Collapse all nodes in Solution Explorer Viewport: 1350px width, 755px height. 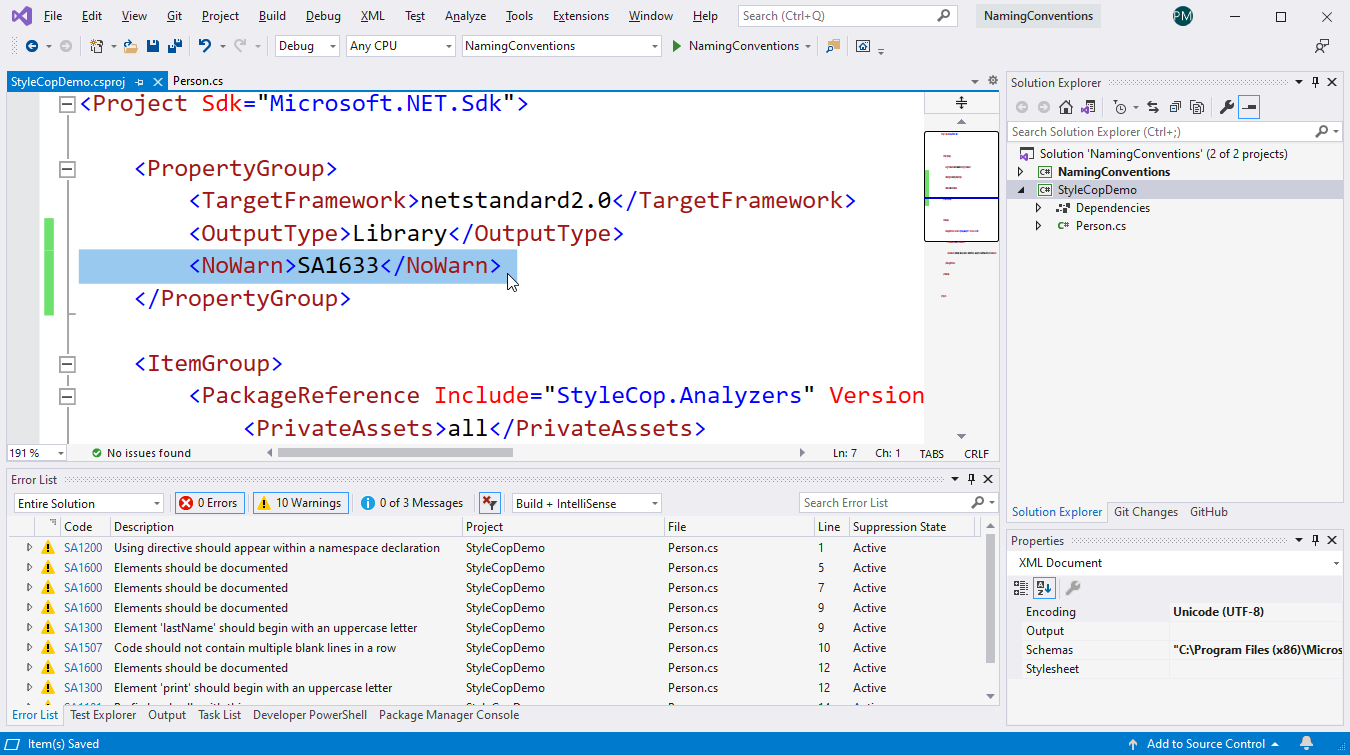point(1175,107)
